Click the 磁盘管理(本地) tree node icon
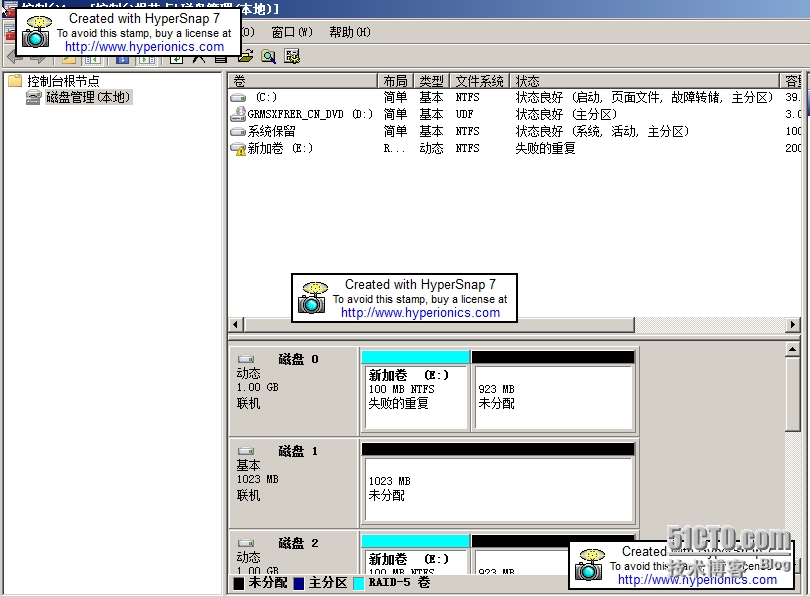Image resolution: width=810 pixels, height=597 pixels. point(34,97)
